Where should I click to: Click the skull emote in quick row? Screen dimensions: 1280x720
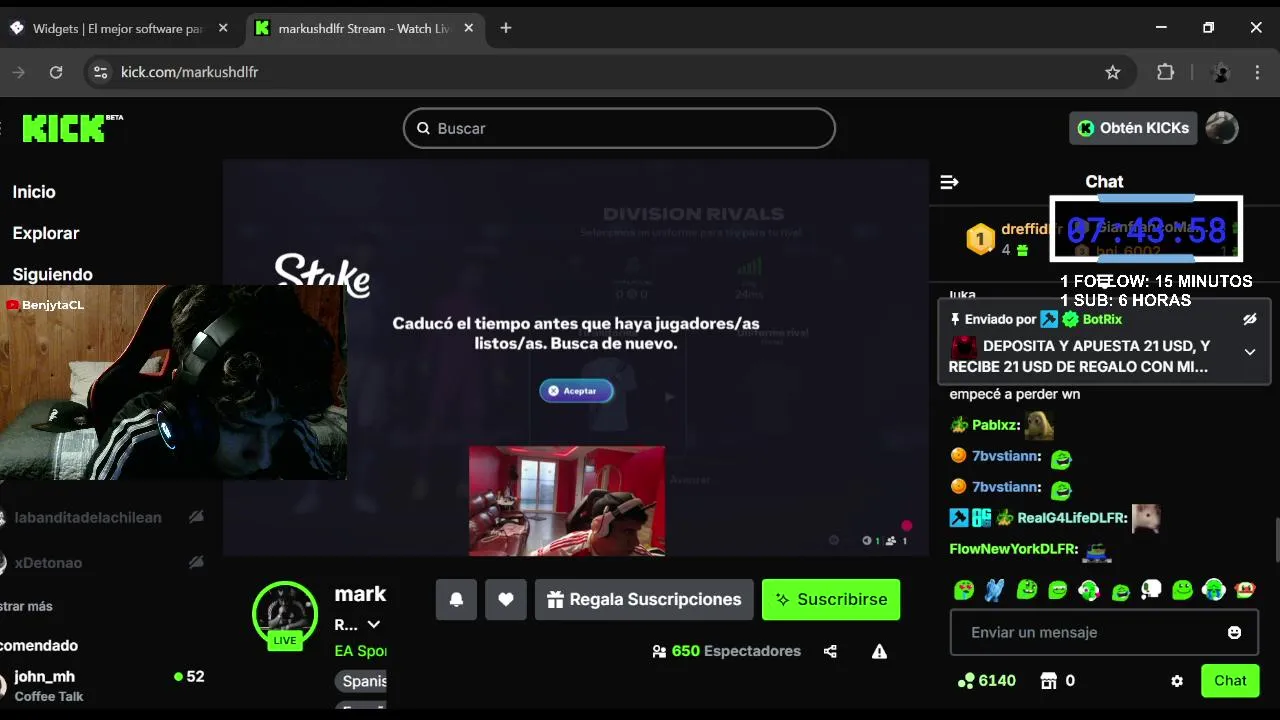point(1151,590)
